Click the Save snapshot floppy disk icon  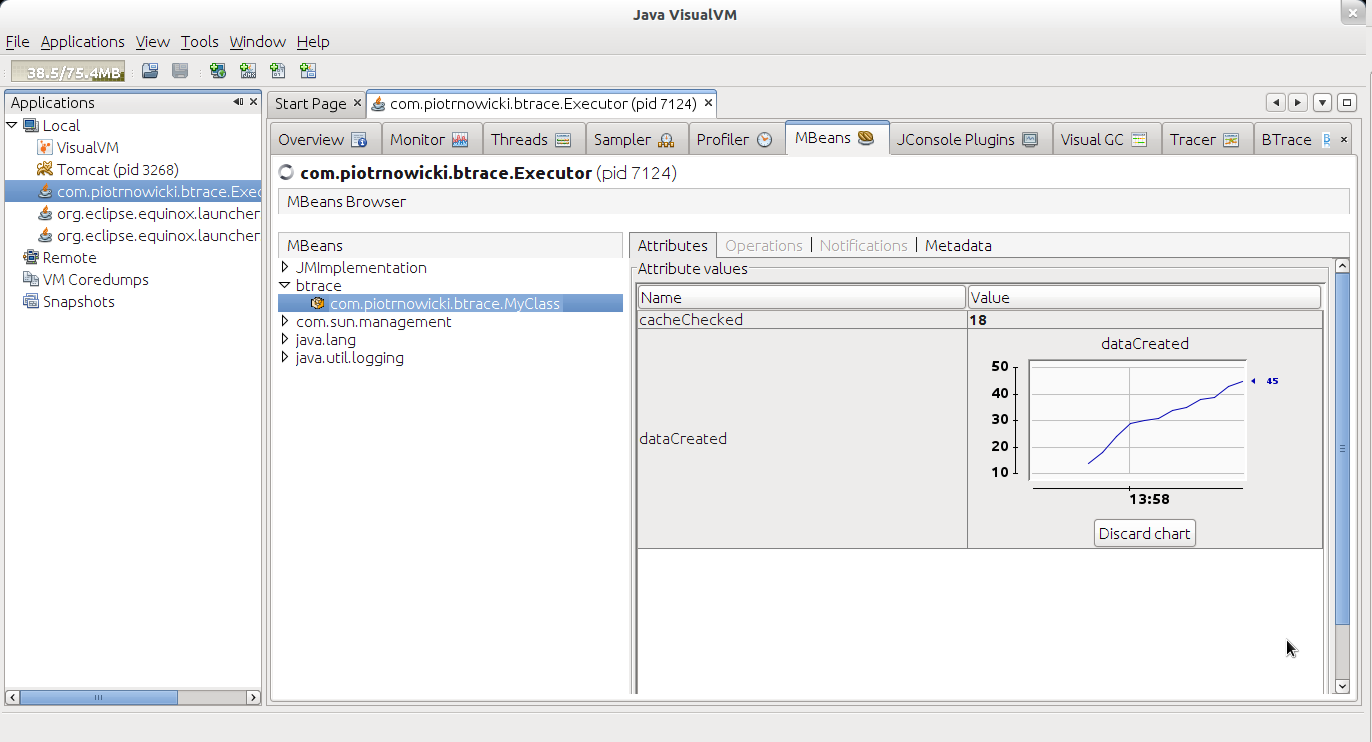tap(180, 71)
